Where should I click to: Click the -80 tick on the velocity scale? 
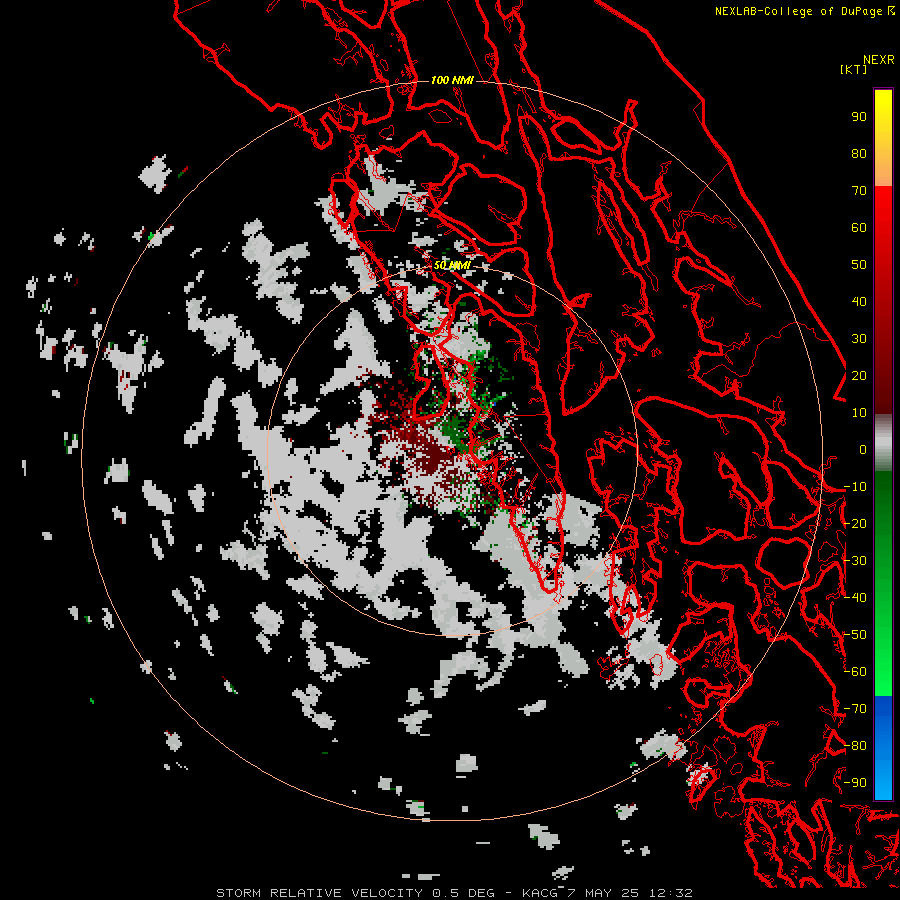coord(855,746)
